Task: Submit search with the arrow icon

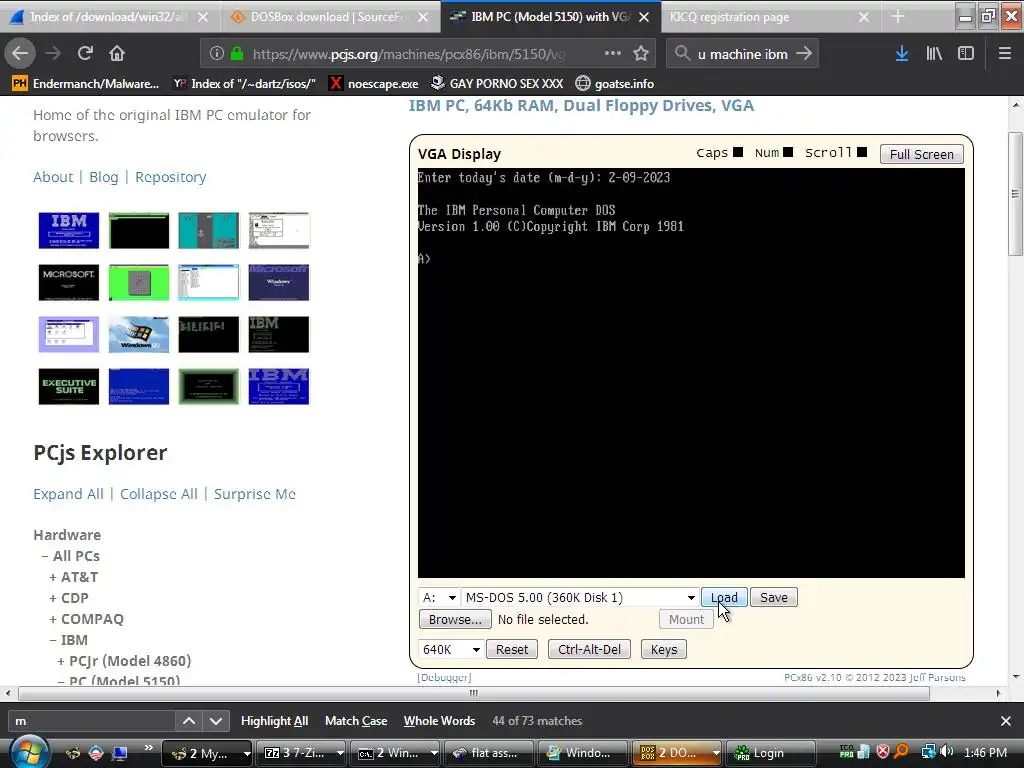Action: click(805, 54)
